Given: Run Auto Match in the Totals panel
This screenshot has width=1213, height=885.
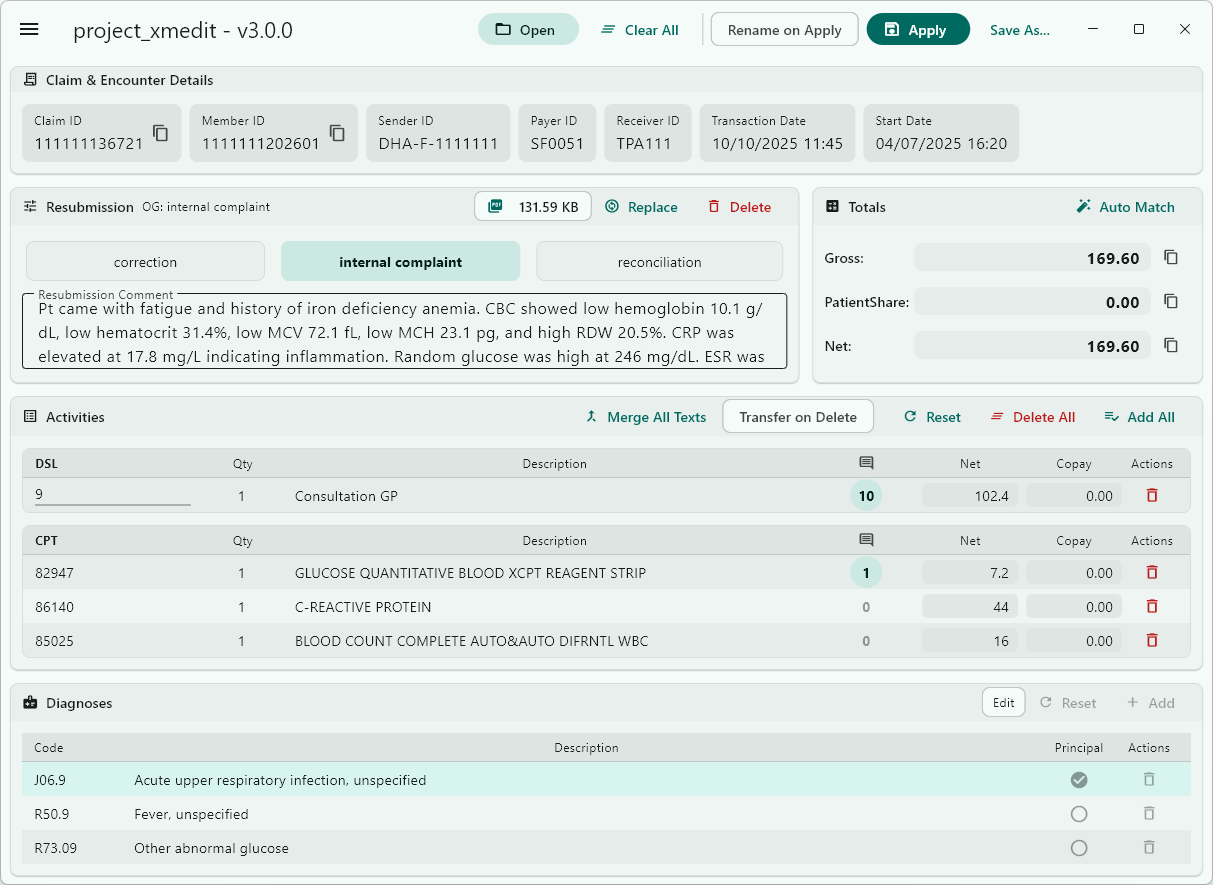Looking at the screenshot, I should pyautogui.click(x=1126, y=207).
